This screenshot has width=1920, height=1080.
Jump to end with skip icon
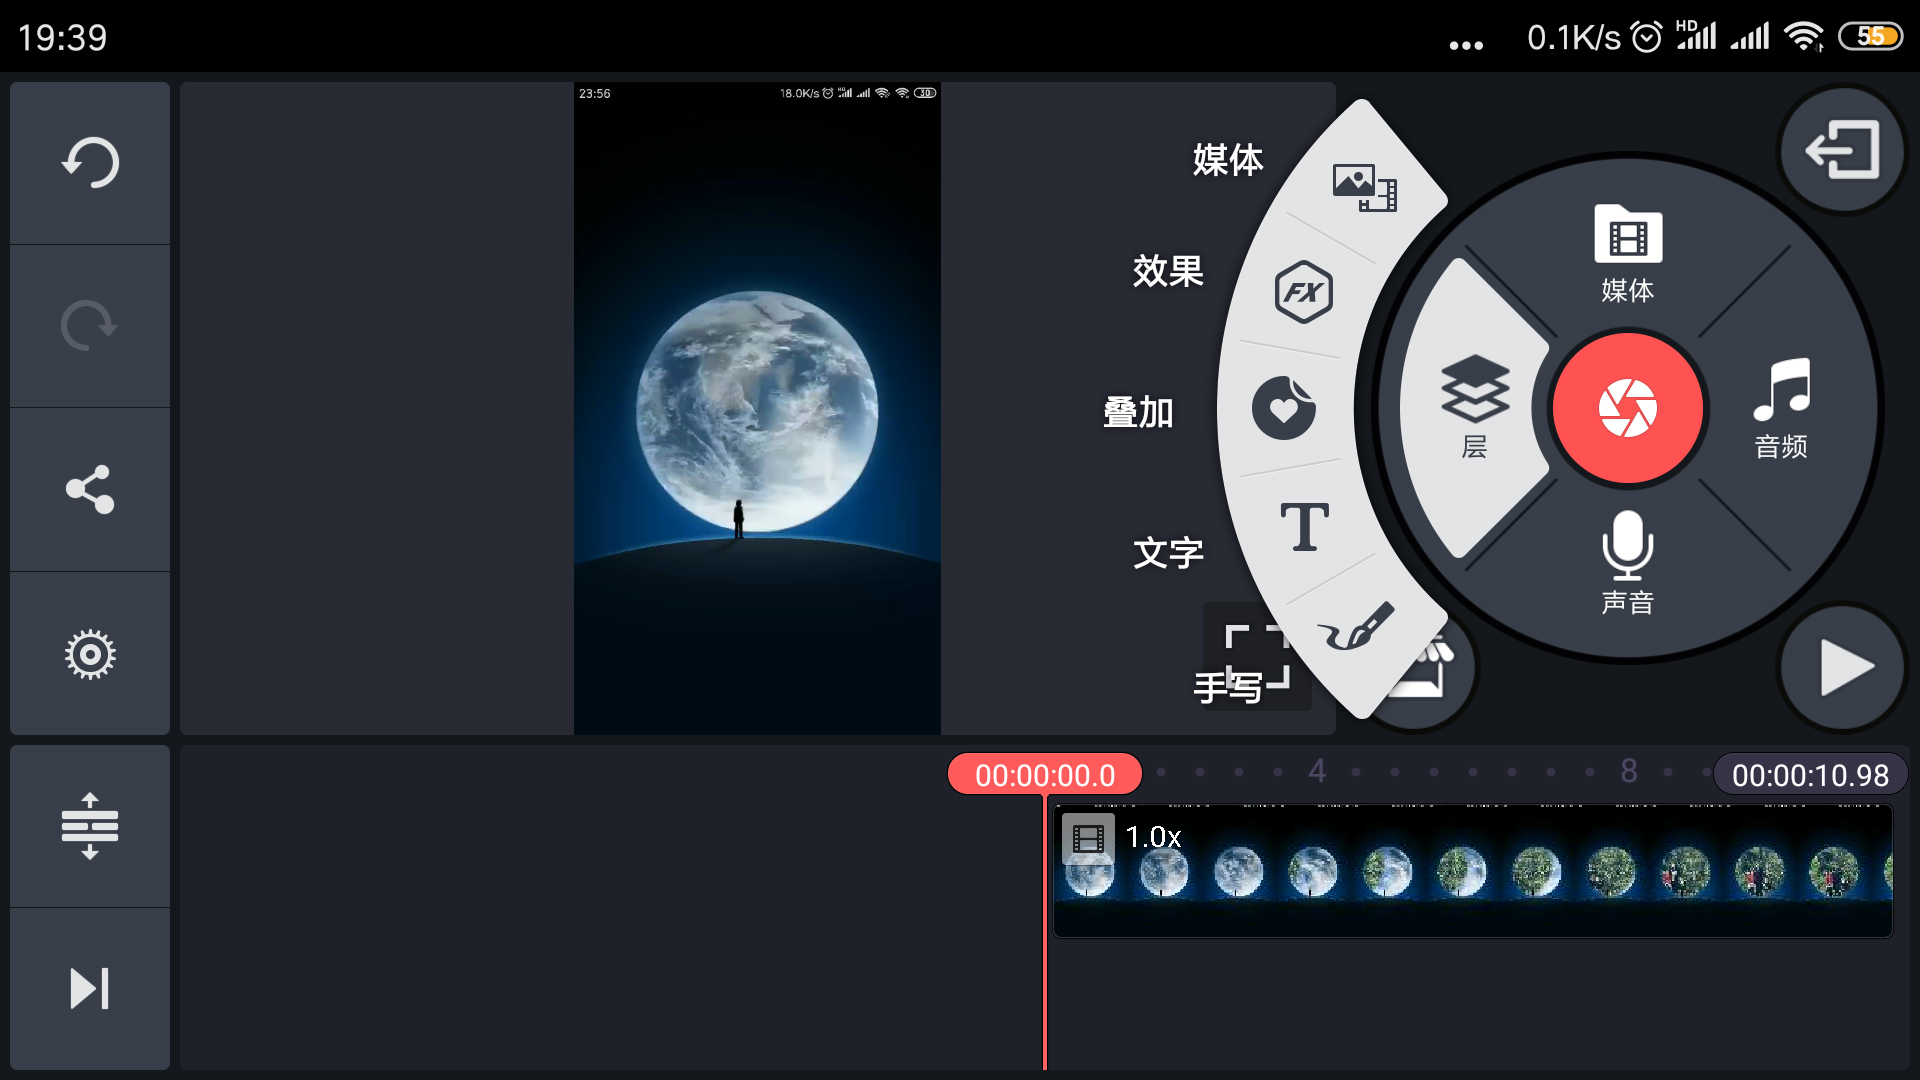pos(90,989)
